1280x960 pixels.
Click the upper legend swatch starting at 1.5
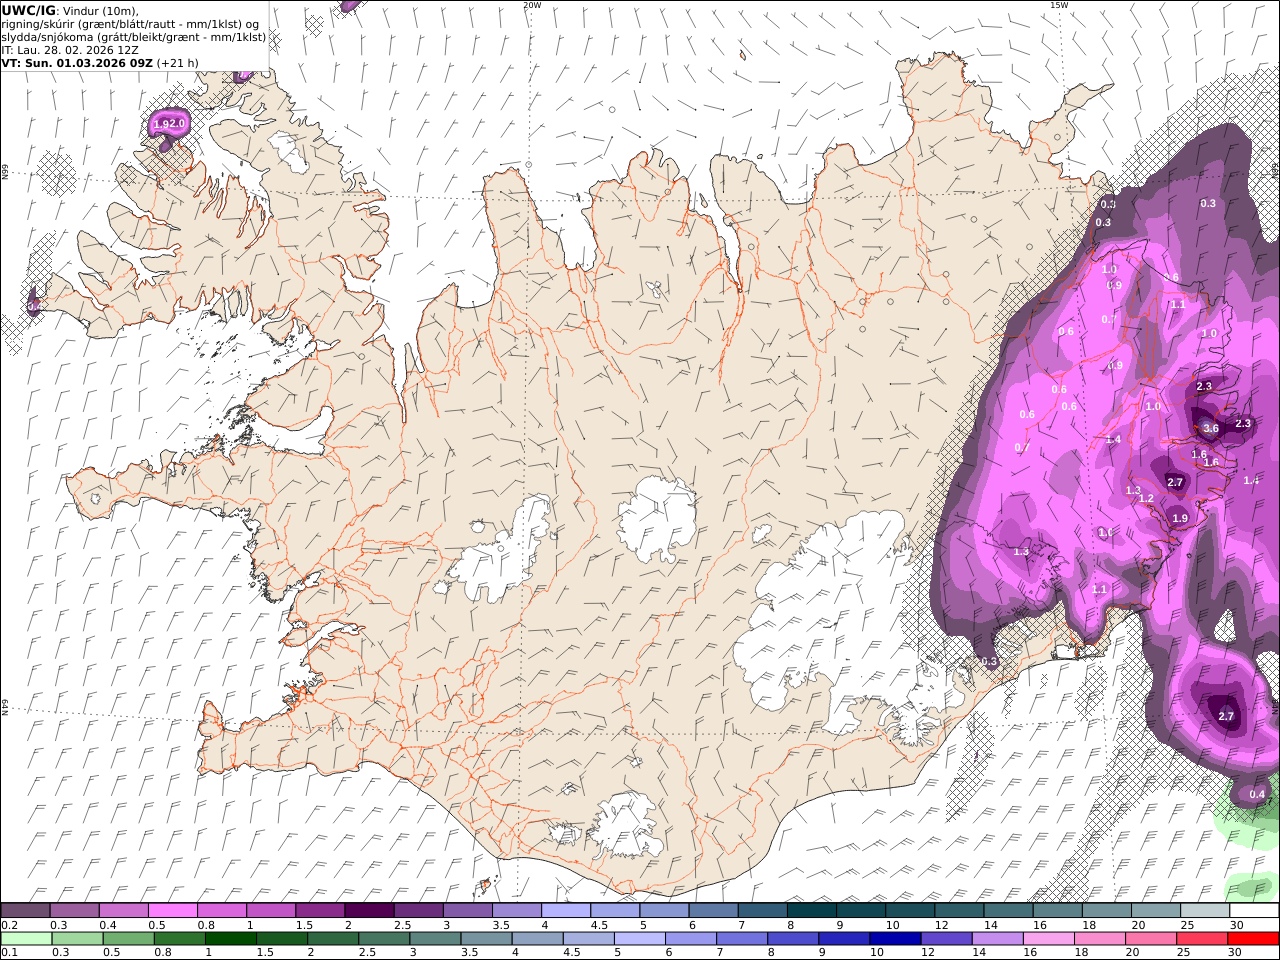click(320, 911)
